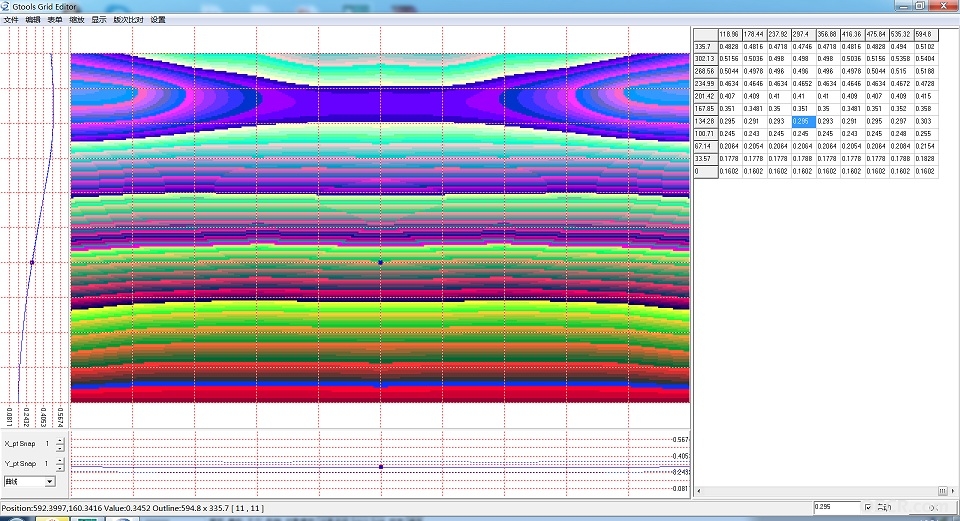This screenshot has height=521, width=960.
Task: Click the Gtools app icon in title bar
Action: point(5,6)
